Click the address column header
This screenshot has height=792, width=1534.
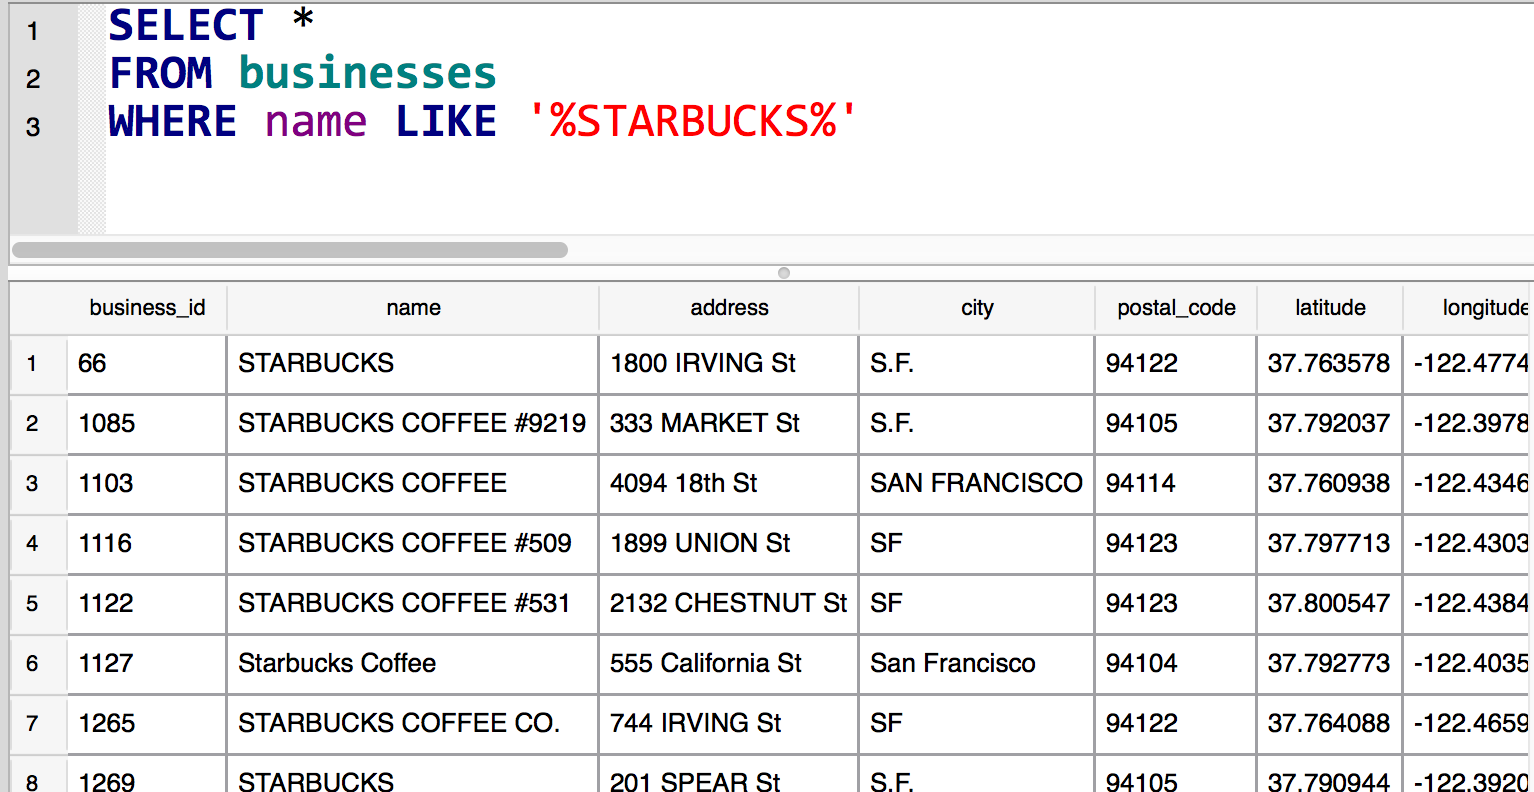[x=729, y=308]
